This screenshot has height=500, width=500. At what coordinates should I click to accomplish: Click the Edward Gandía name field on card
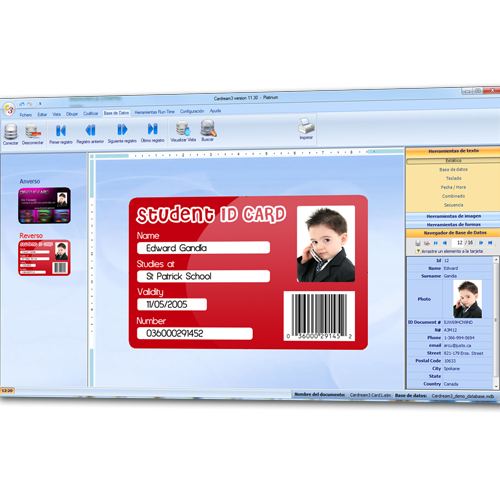click(203, 248)
